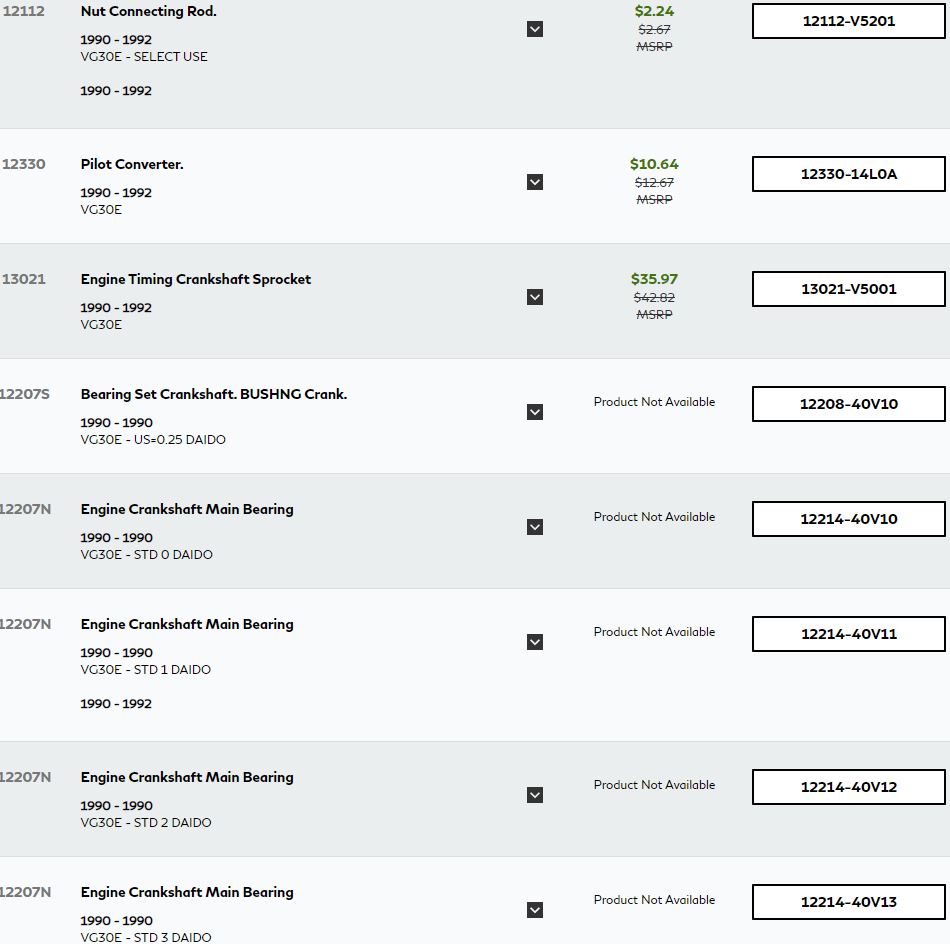
Task: Expand Bearing Set Crankshaft BUSHNG Crank row
Action: coord(534,412)
